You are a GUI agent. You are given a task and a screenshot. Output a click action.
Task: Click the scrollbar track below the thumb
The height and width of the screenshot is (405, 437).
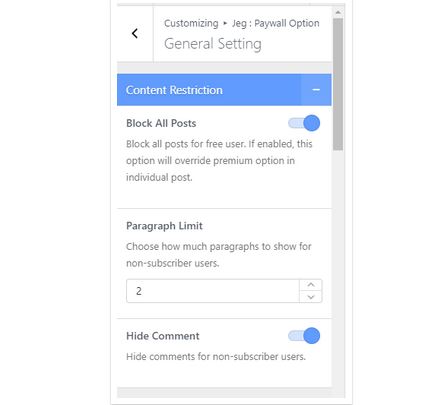(x=338, y=273)
